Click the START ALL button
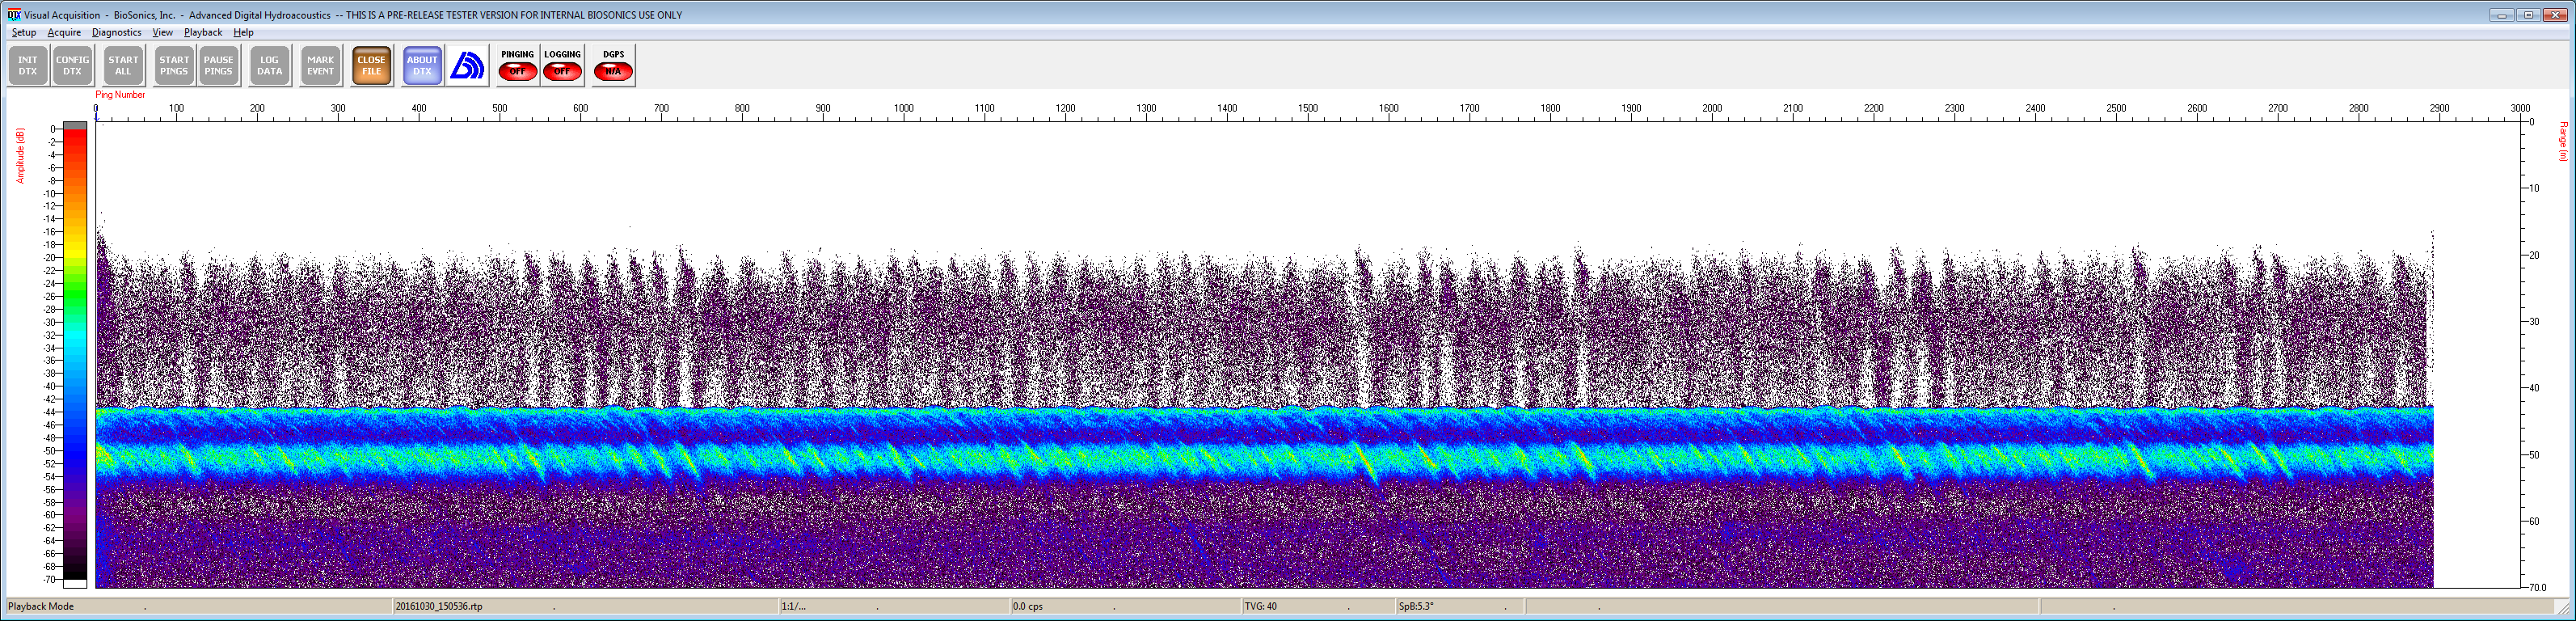Screen dimensions: 2576x621 click(x=123, y=66)
